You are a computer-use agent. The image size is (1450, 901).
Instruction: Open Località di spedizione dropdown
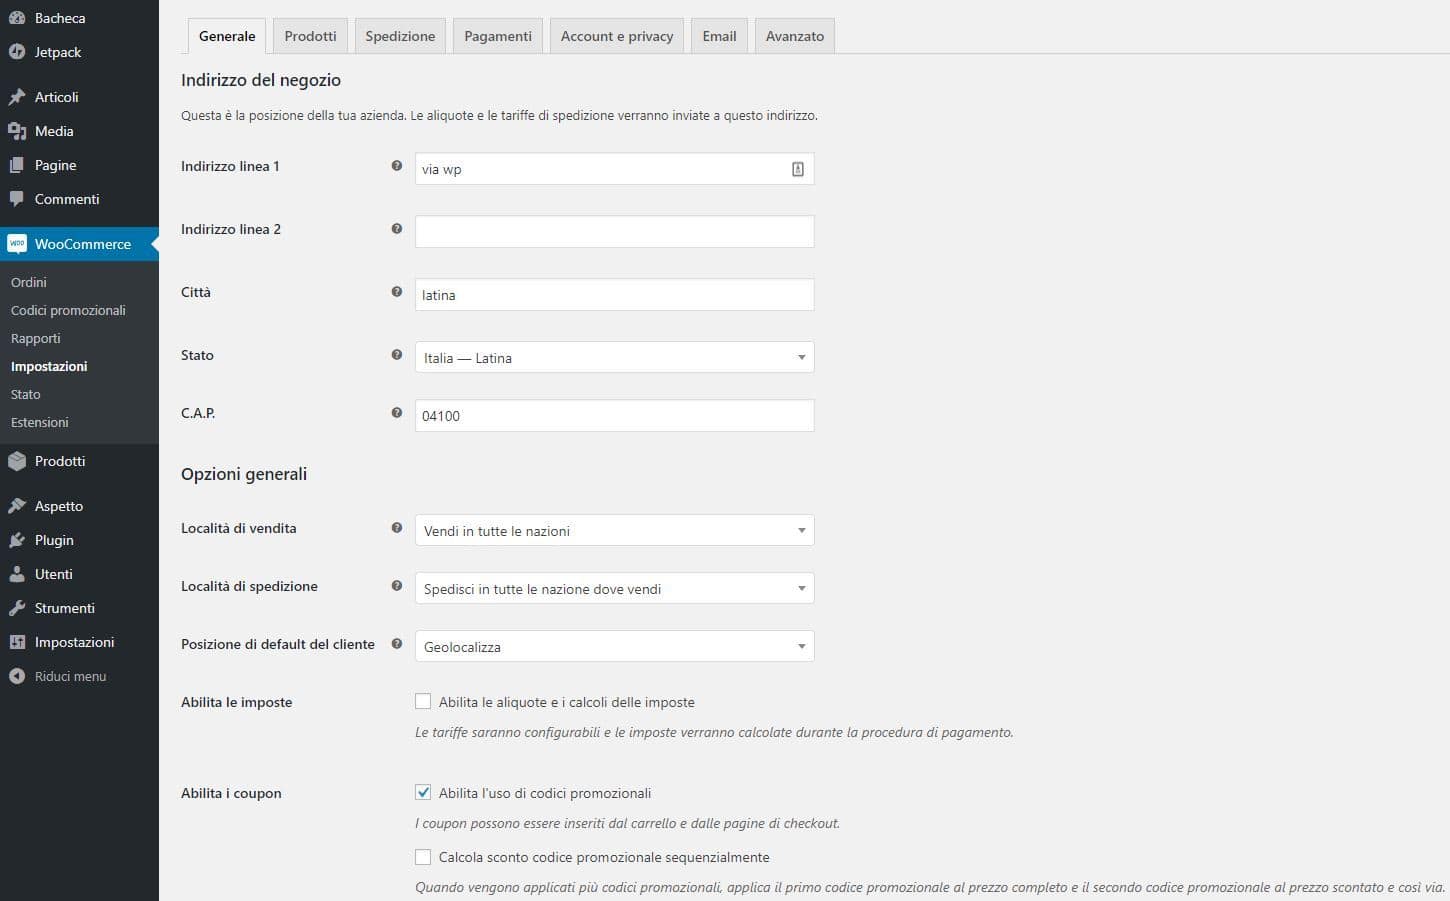point(614,589)
